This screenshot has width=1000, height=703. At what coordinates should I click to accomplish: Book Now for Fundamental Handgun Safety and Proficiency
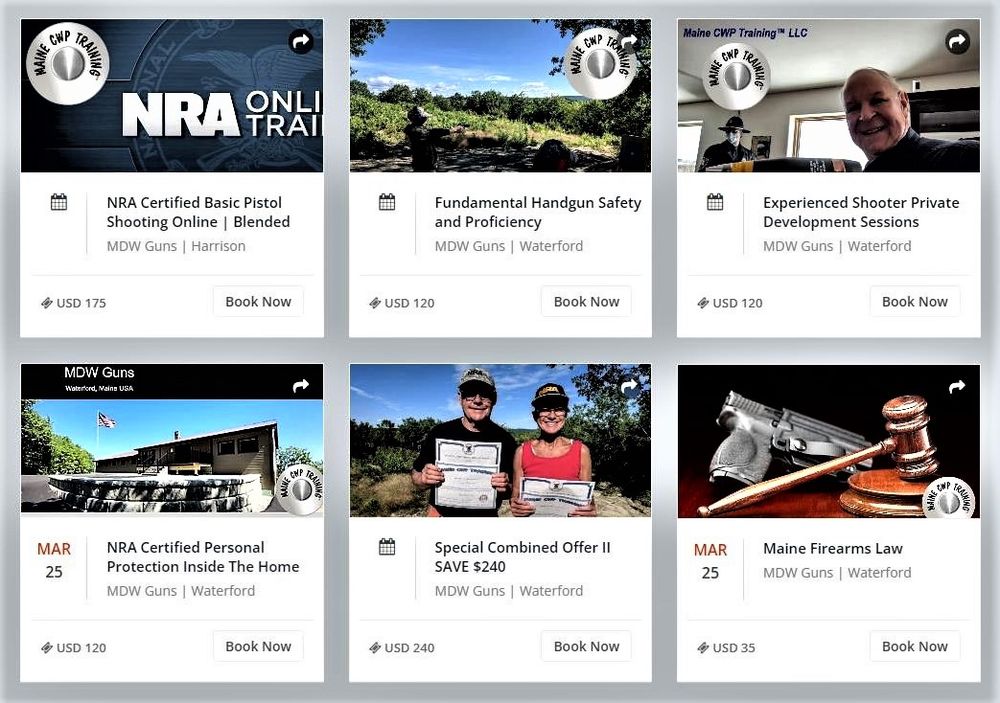pyautogui.click(x=586, y=302)
